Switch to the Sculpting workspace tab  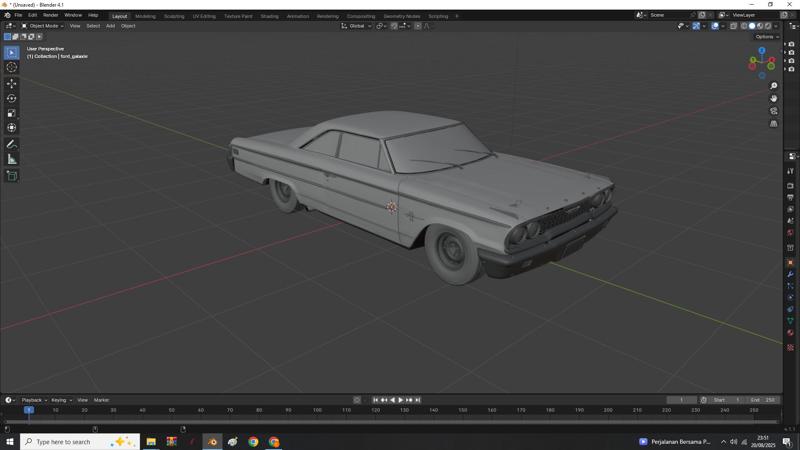pos(174,16)
